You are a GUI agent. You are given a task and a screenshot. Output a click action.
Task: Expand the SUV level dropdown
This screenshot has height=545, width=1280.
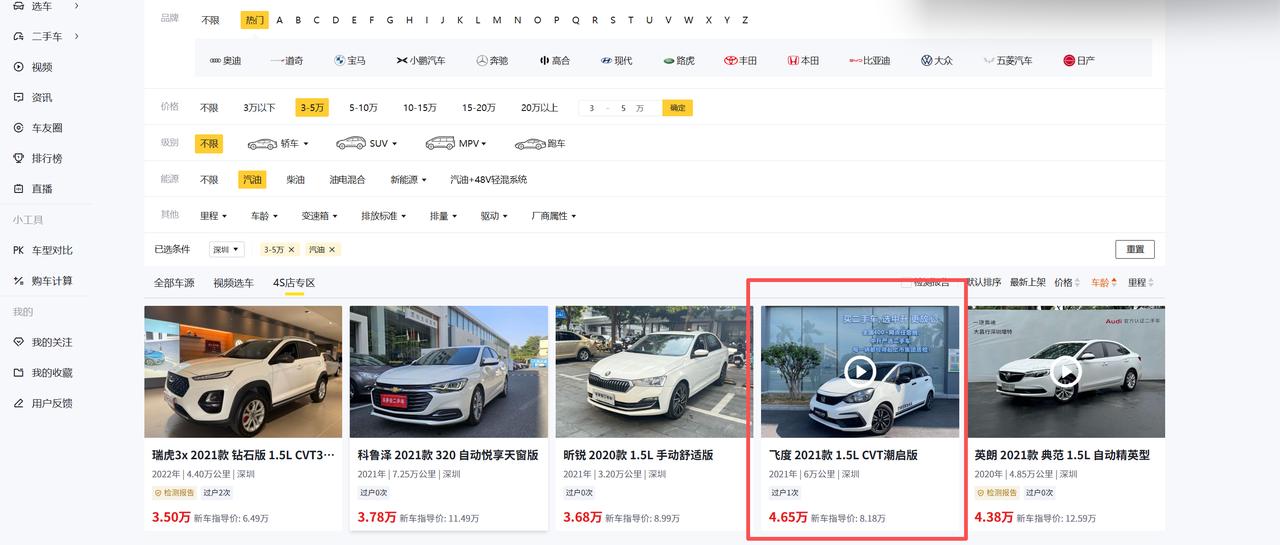pyautogui.click(x=366, y=144)
